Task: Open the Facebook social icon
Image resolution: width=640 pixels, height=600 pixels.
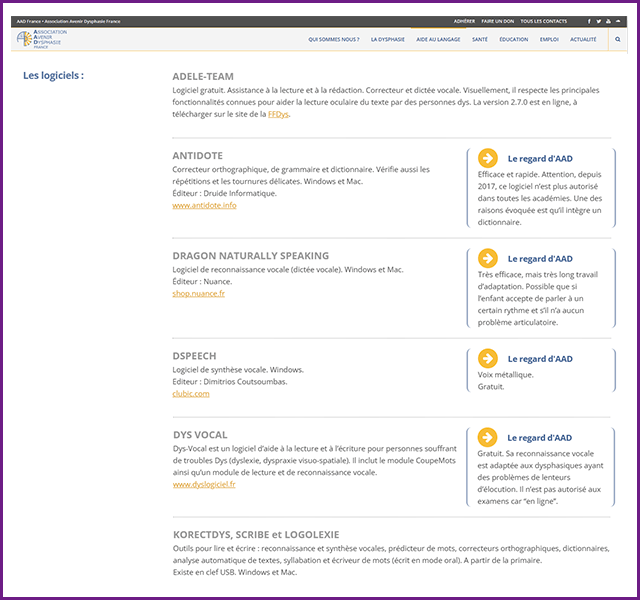Action: pos(589,21)
